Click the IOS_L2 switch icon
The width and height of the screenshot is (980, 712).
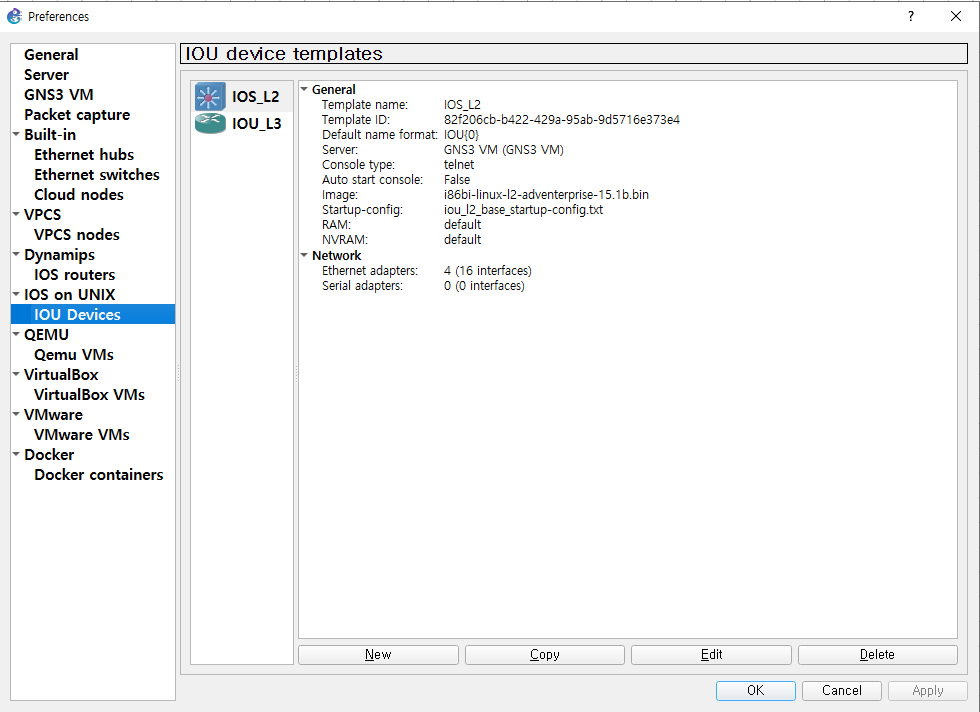[x=210, y=96]
